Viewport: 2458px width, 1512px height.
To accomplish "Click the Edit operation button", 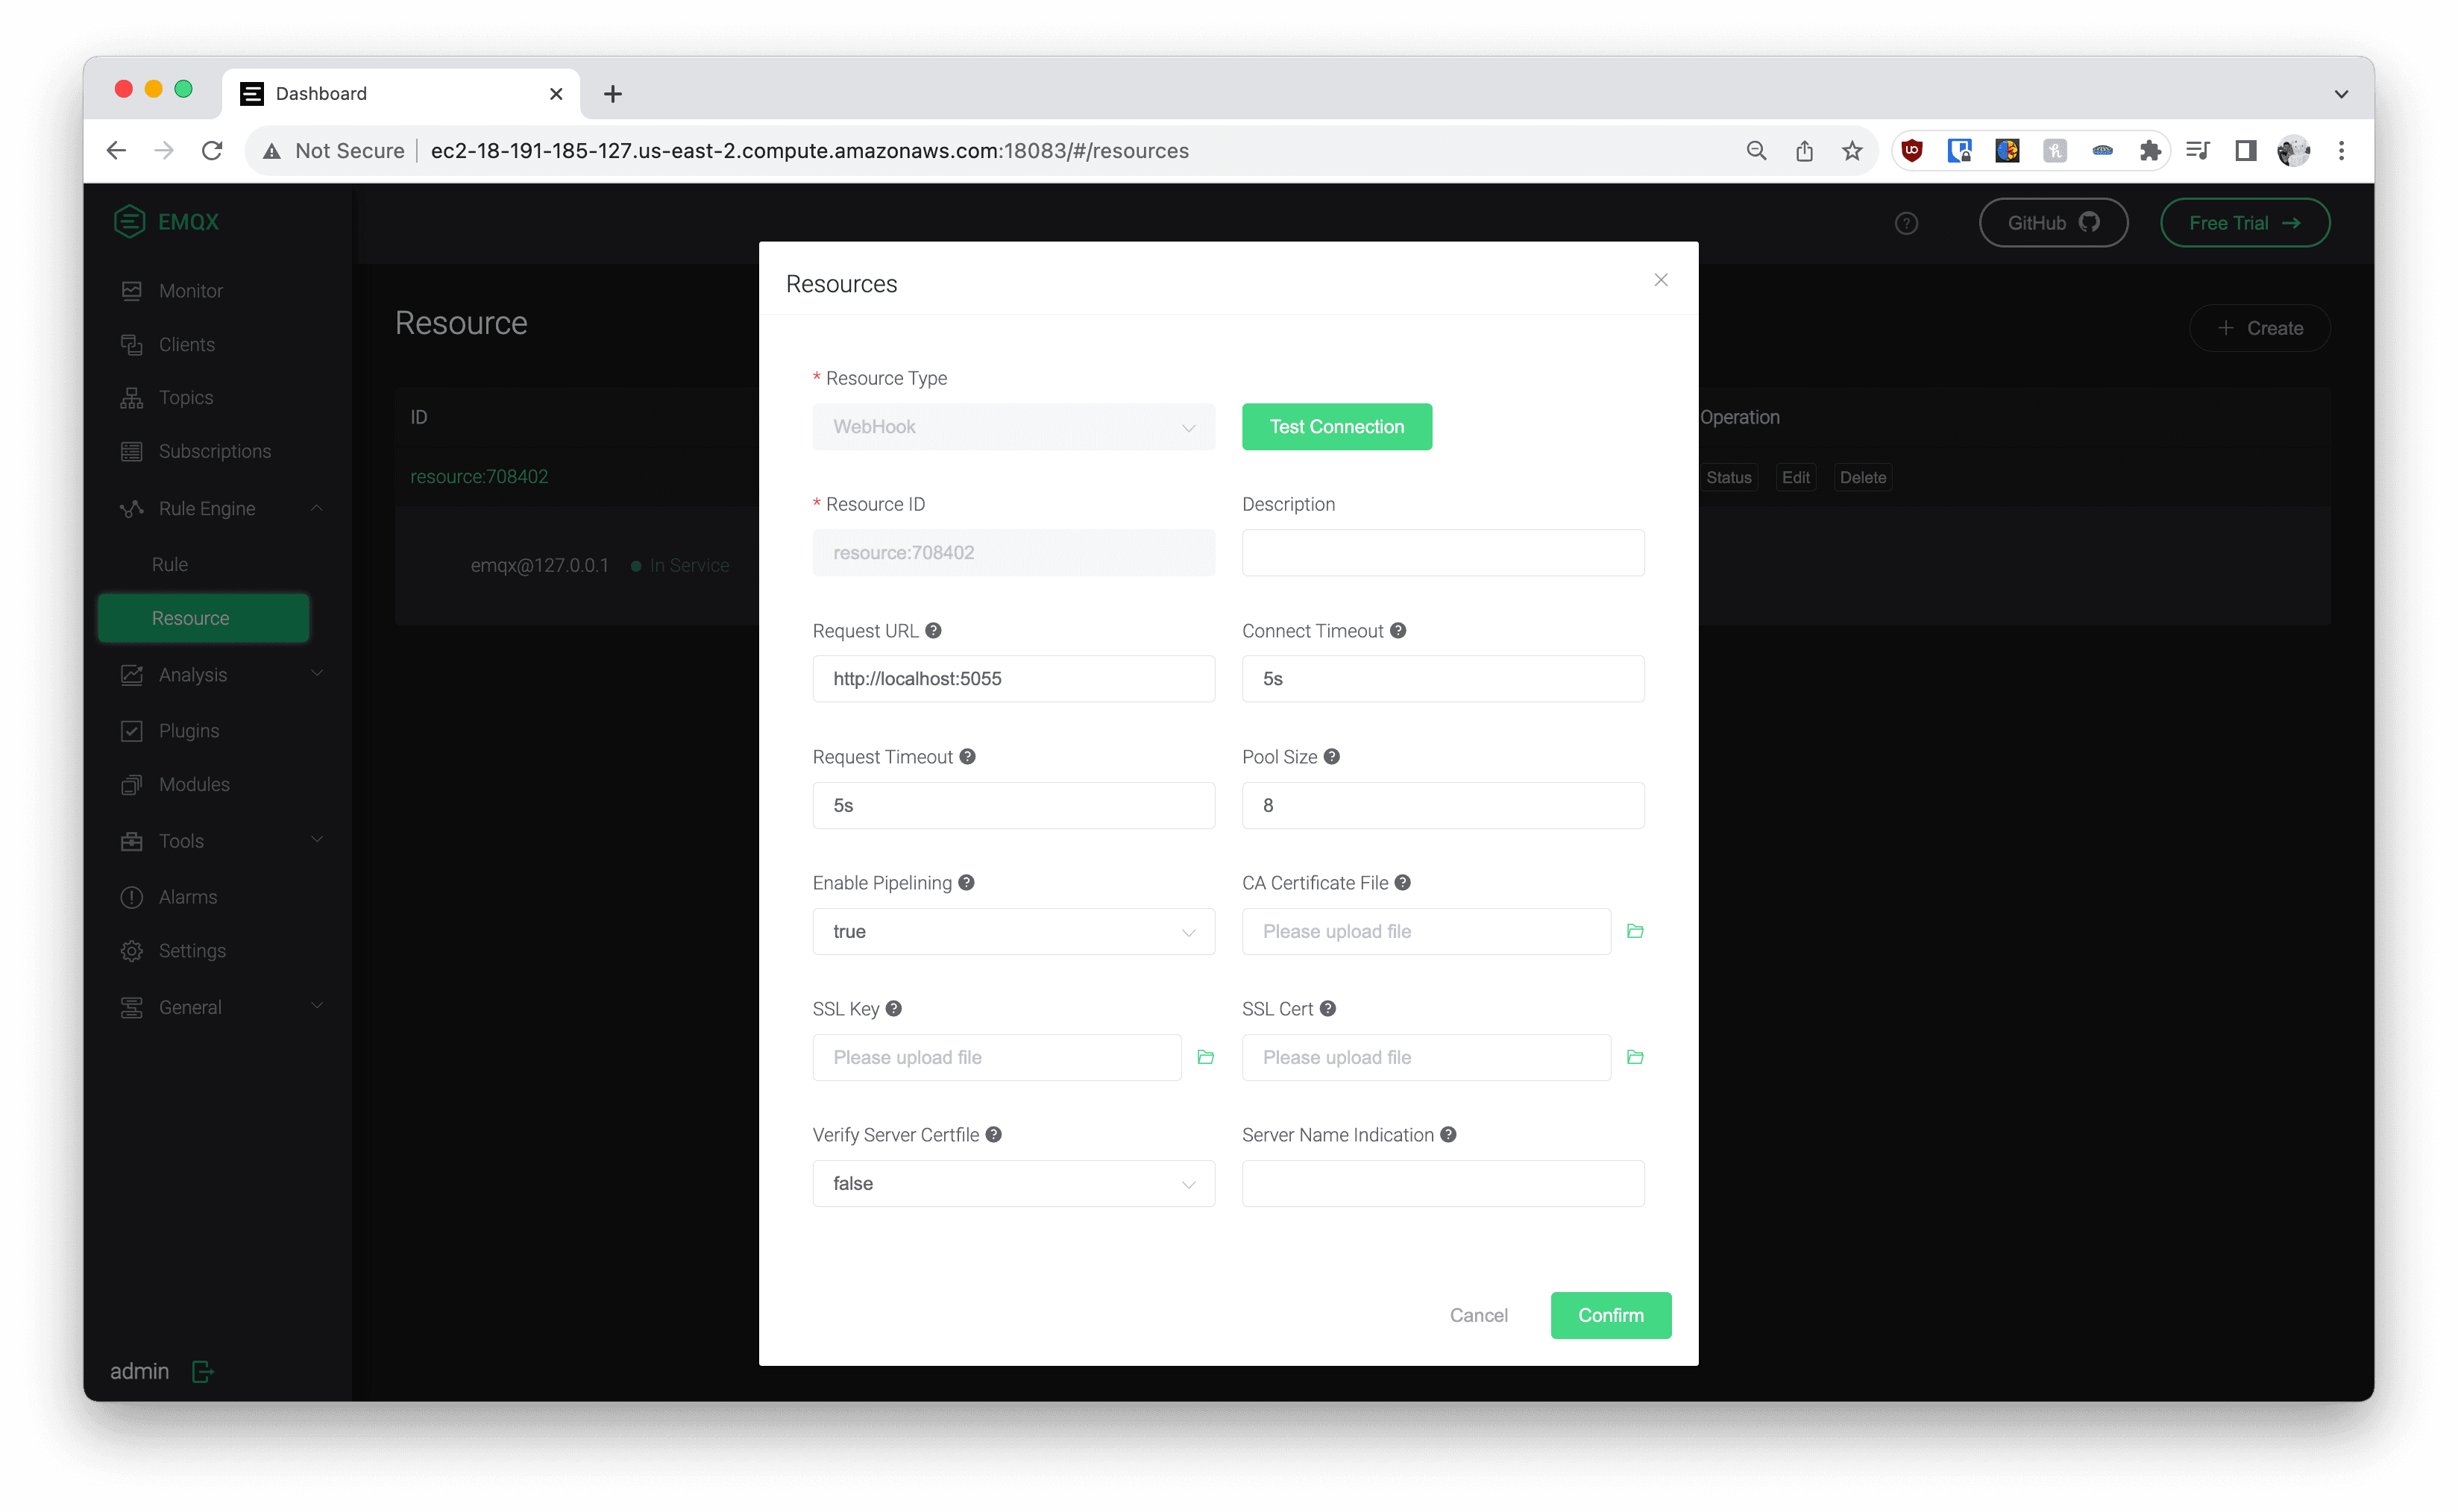I will [1795, 477].
